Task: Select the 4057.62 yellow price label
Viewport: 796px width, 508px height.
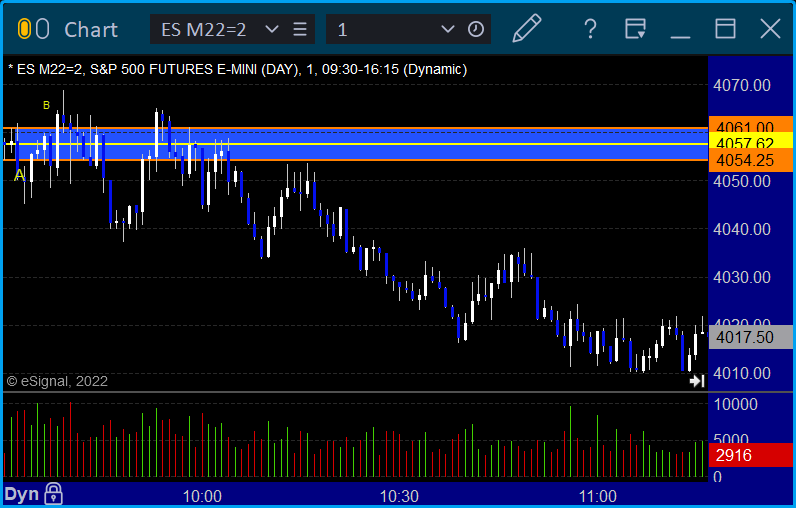Action: pos(750,143)
